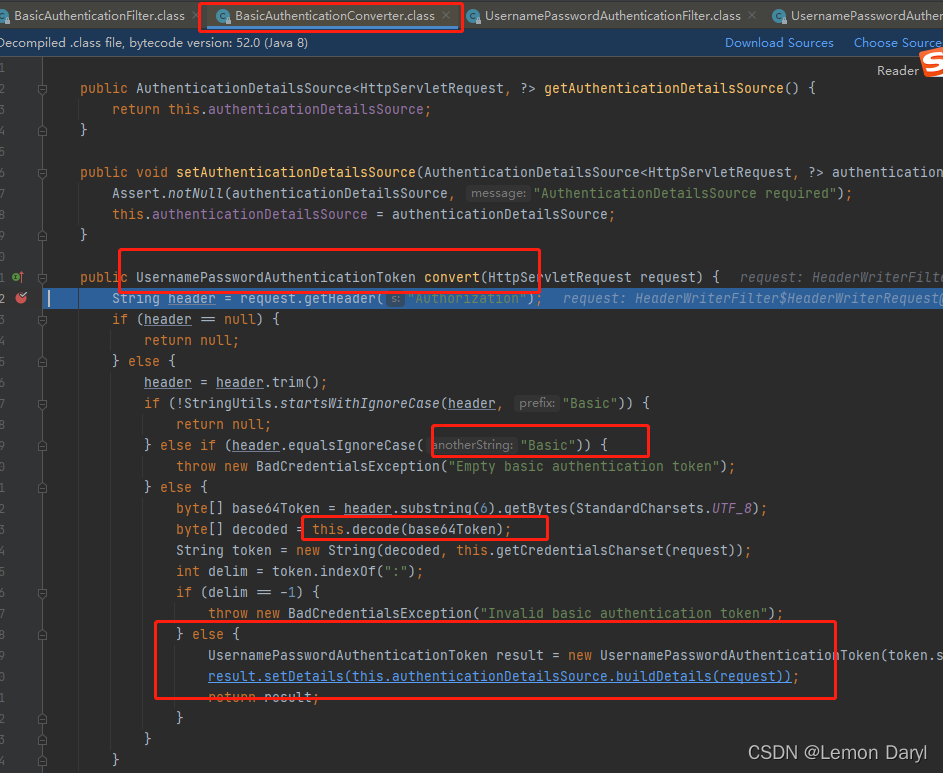Image resolution: width=943 pixels, height=773 pixels.
Task: Close the UsernamePasswordAuthenticationFilter.class tab
Action: (752, 16)
